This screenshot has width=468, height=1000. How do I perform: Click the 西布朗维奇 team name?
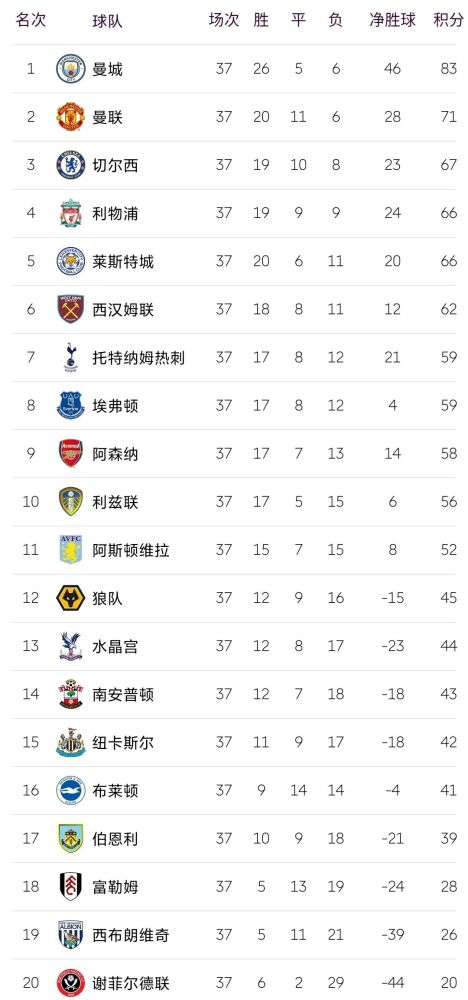pyautogui.click(x=131, y=936)
